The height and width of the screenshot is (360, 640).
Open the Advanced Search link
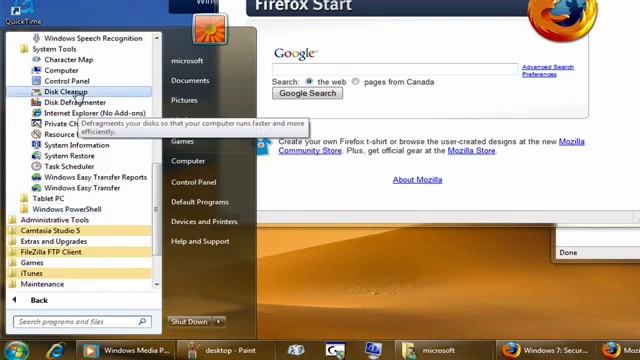click(x=548, y=67)
